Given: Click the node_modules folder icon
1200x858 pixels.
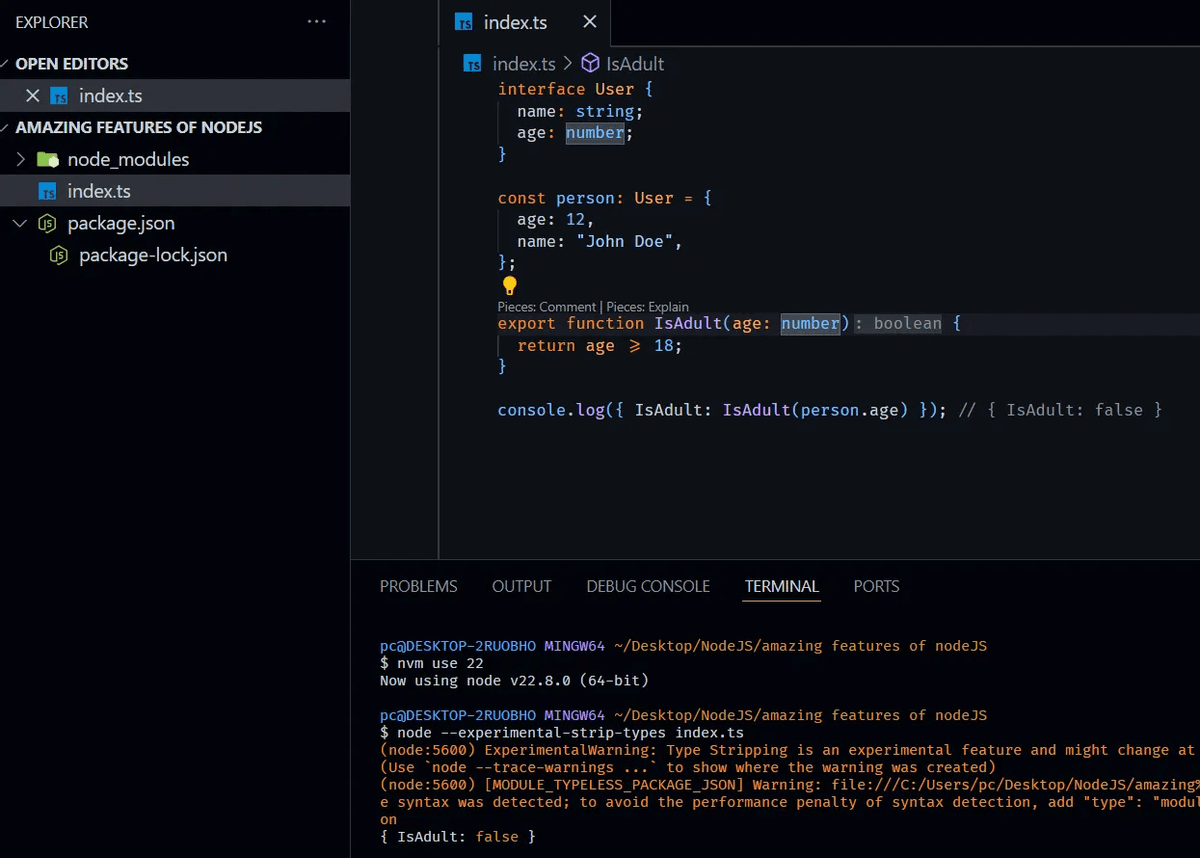Looking at the screenshot, I should (x=48, y=159).
